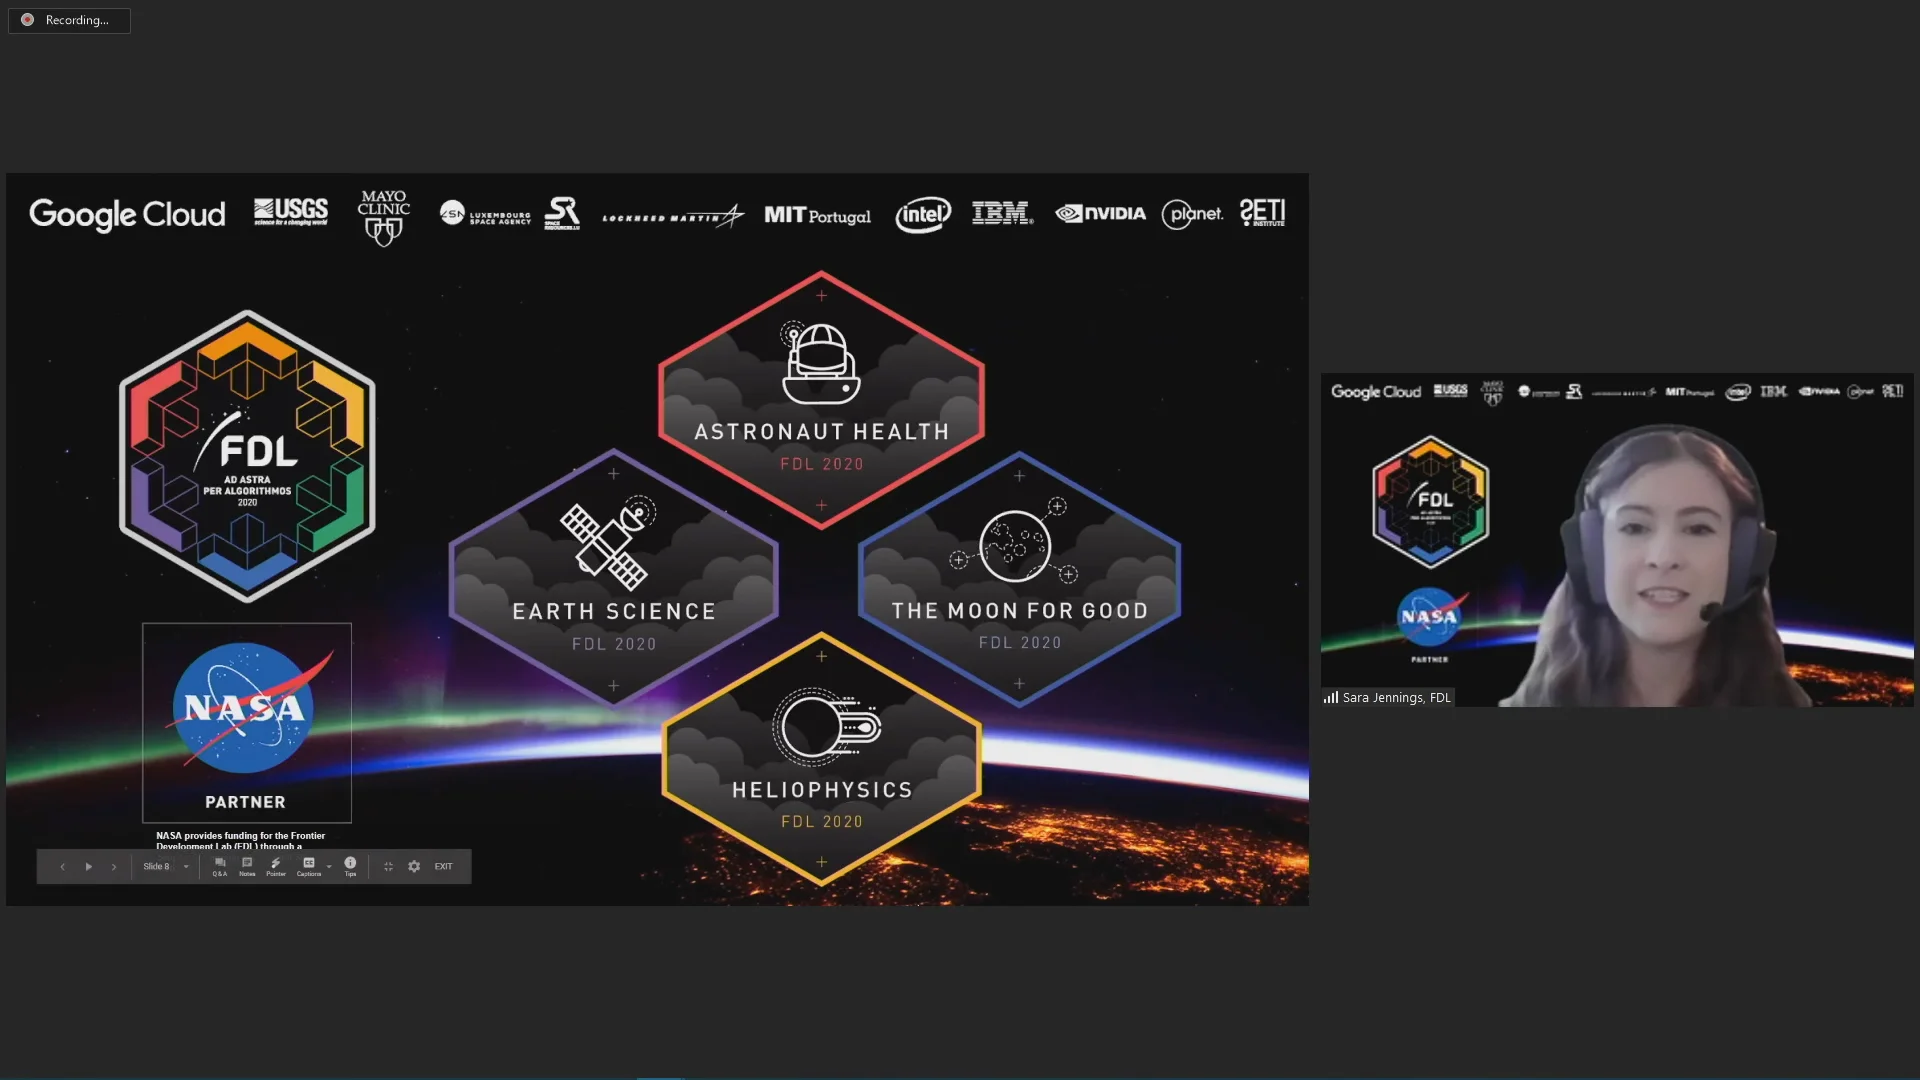Open the Slide 8 dropdown
Screen dimensions: 1920x1080
point(186,867)
